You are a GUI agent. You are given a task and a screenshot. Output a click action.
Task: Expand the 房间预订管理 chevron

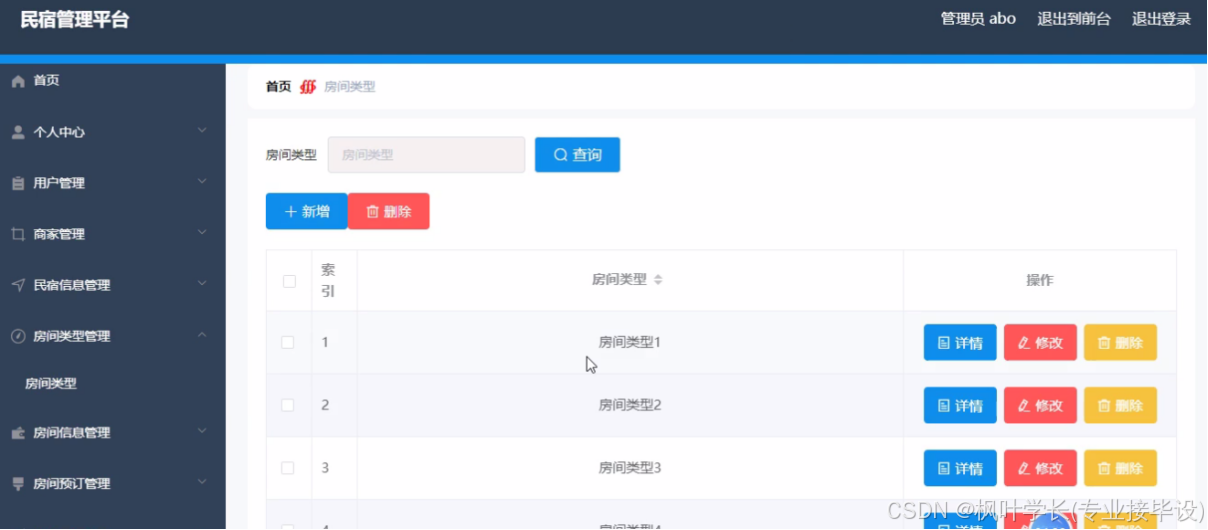[x=202, y=483]
